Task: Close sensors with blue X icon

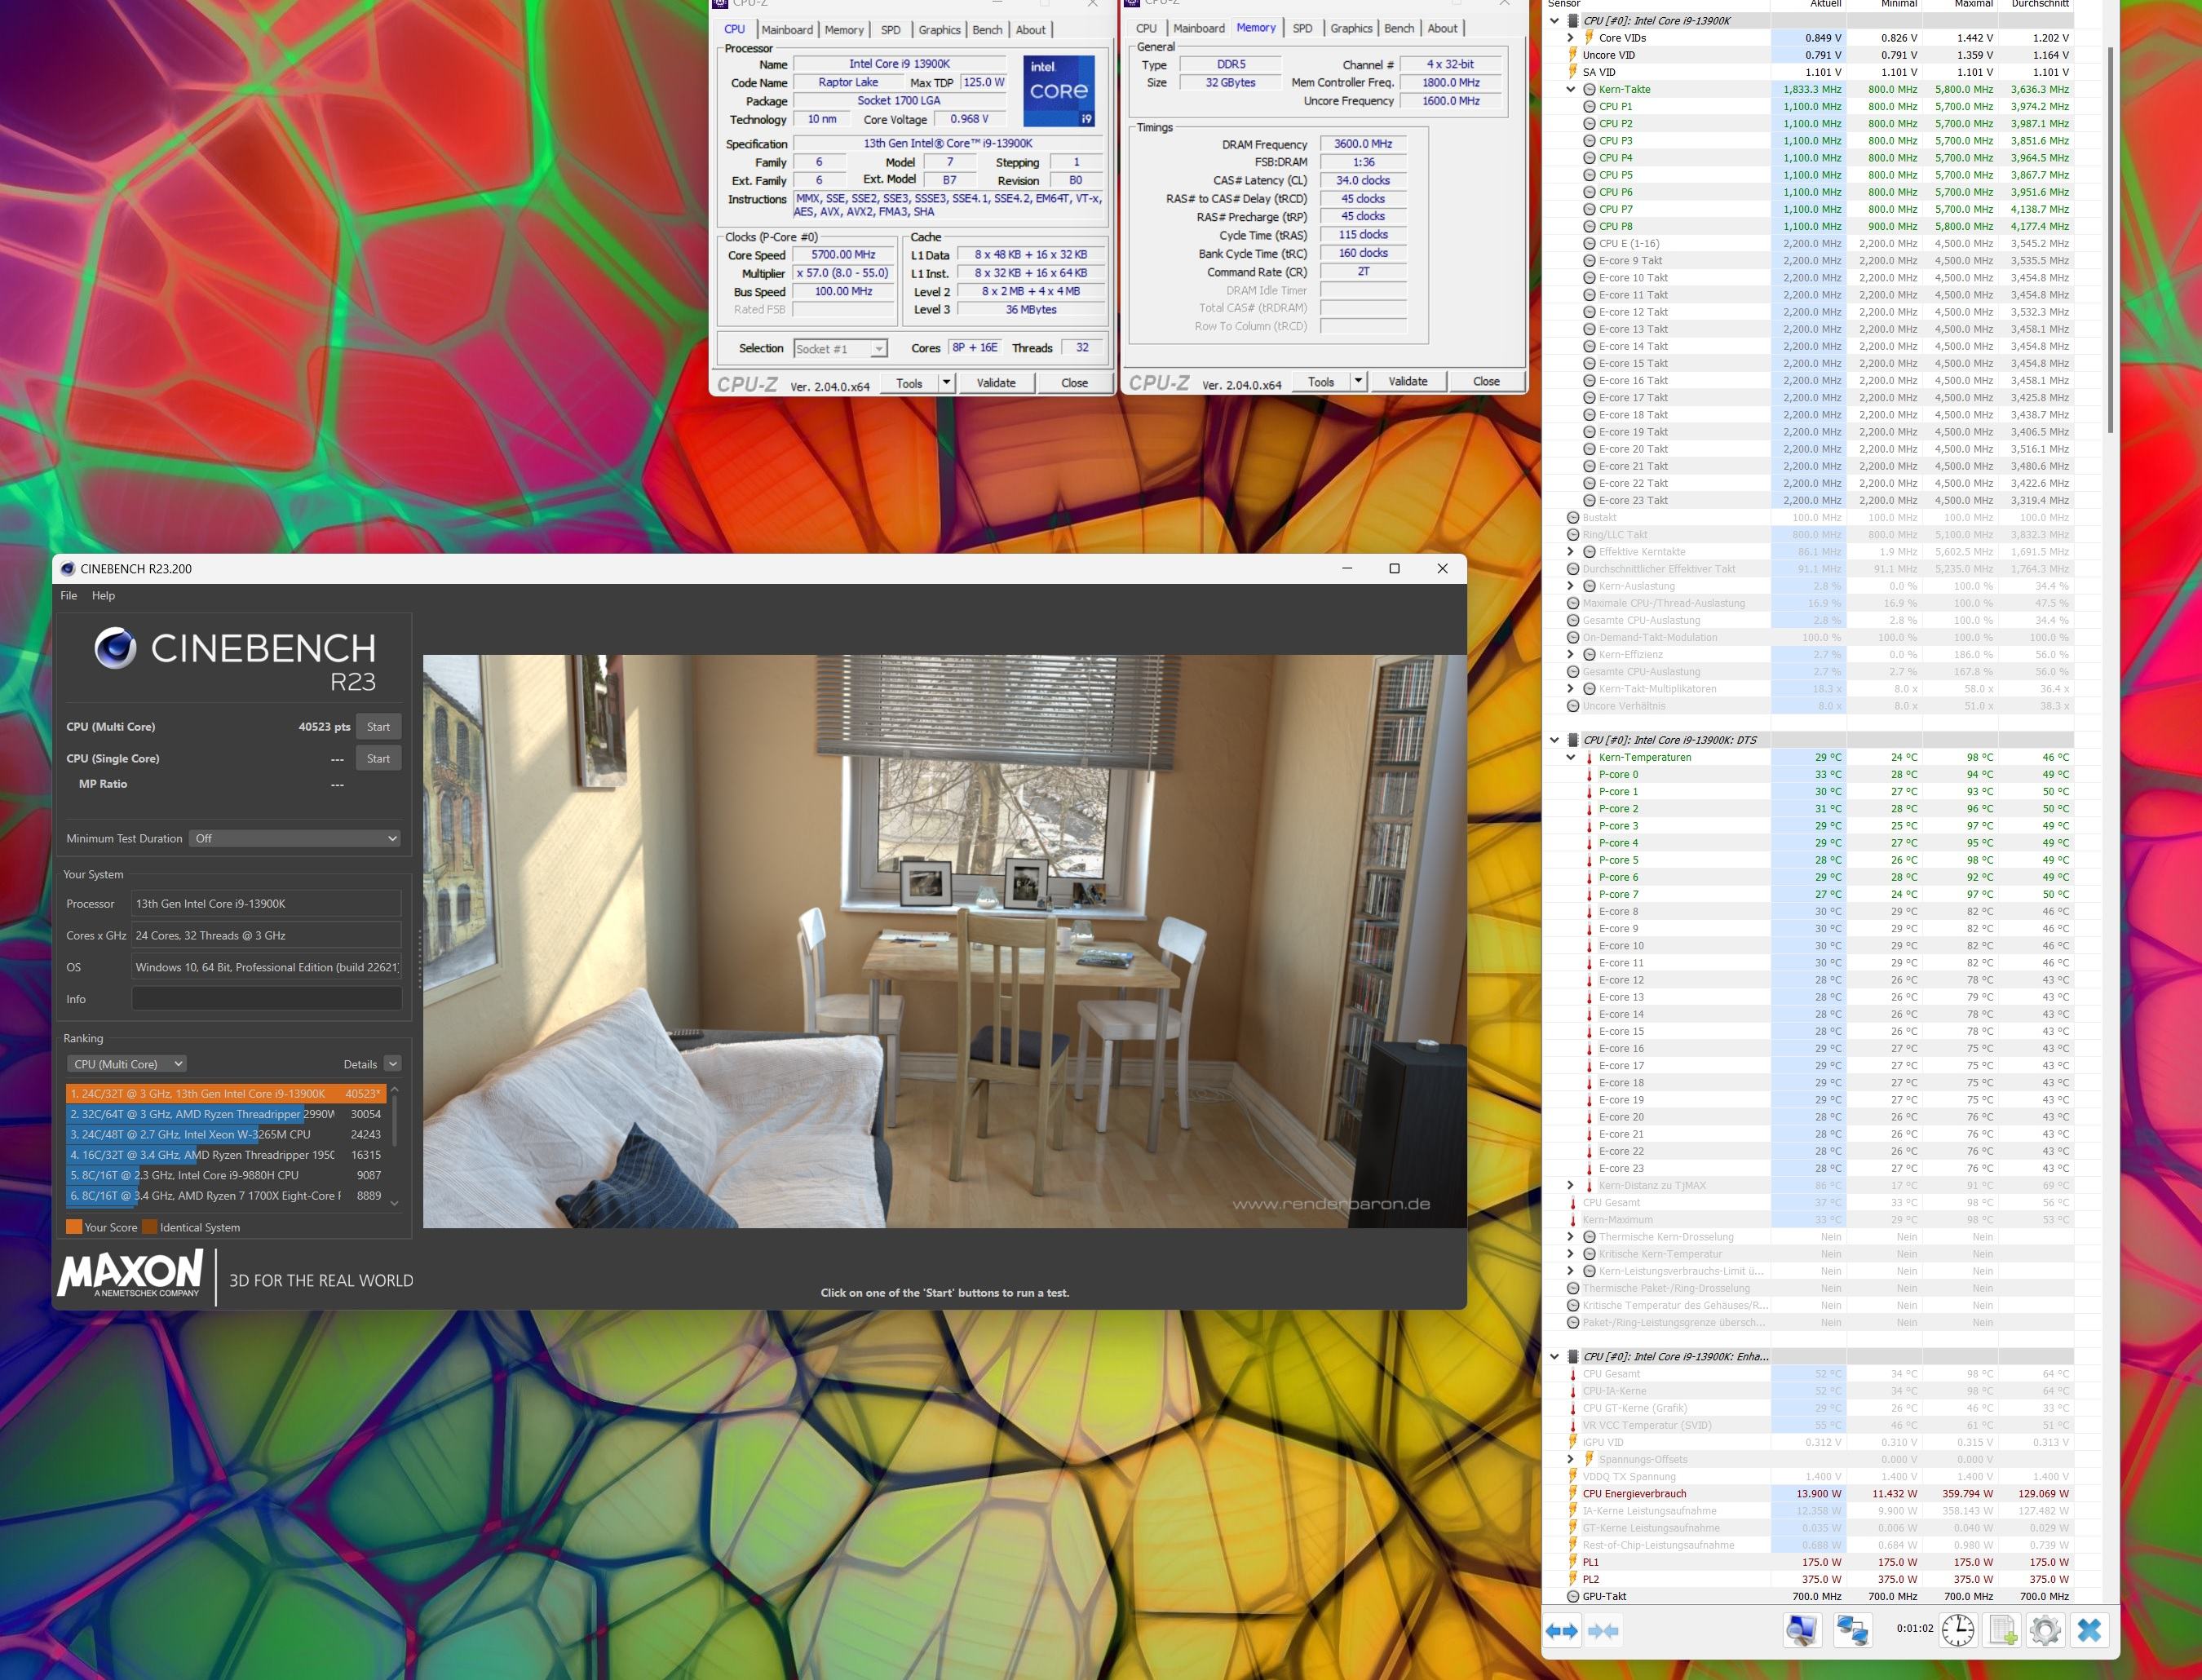Action: pos(2089,1630)
